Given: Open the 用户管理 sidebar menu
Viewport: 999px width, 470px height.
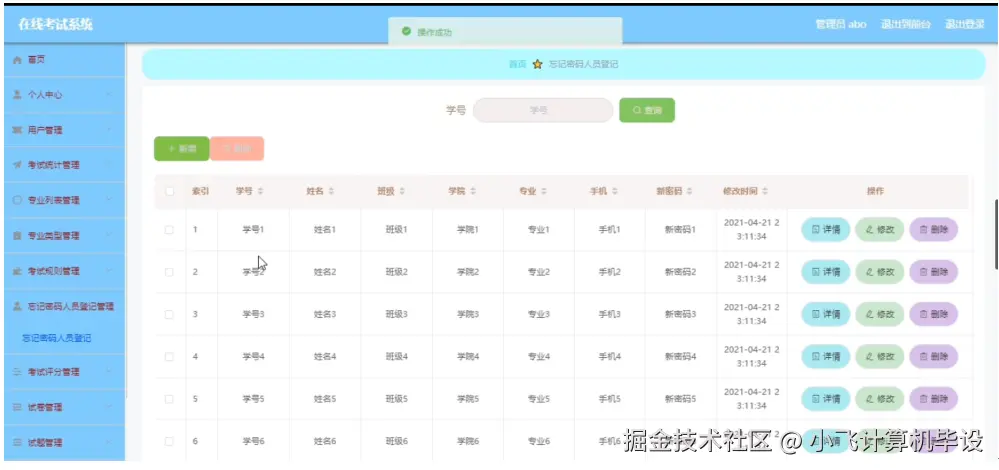Looking at the screenshot, I should point(64,130).
